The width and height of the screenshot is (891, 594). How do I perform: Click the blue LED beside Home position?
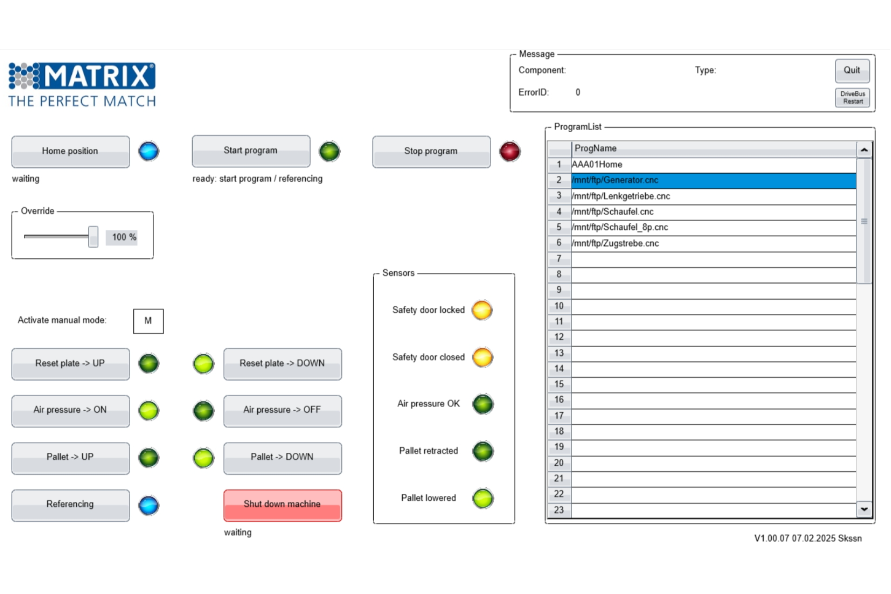(149, 152)
